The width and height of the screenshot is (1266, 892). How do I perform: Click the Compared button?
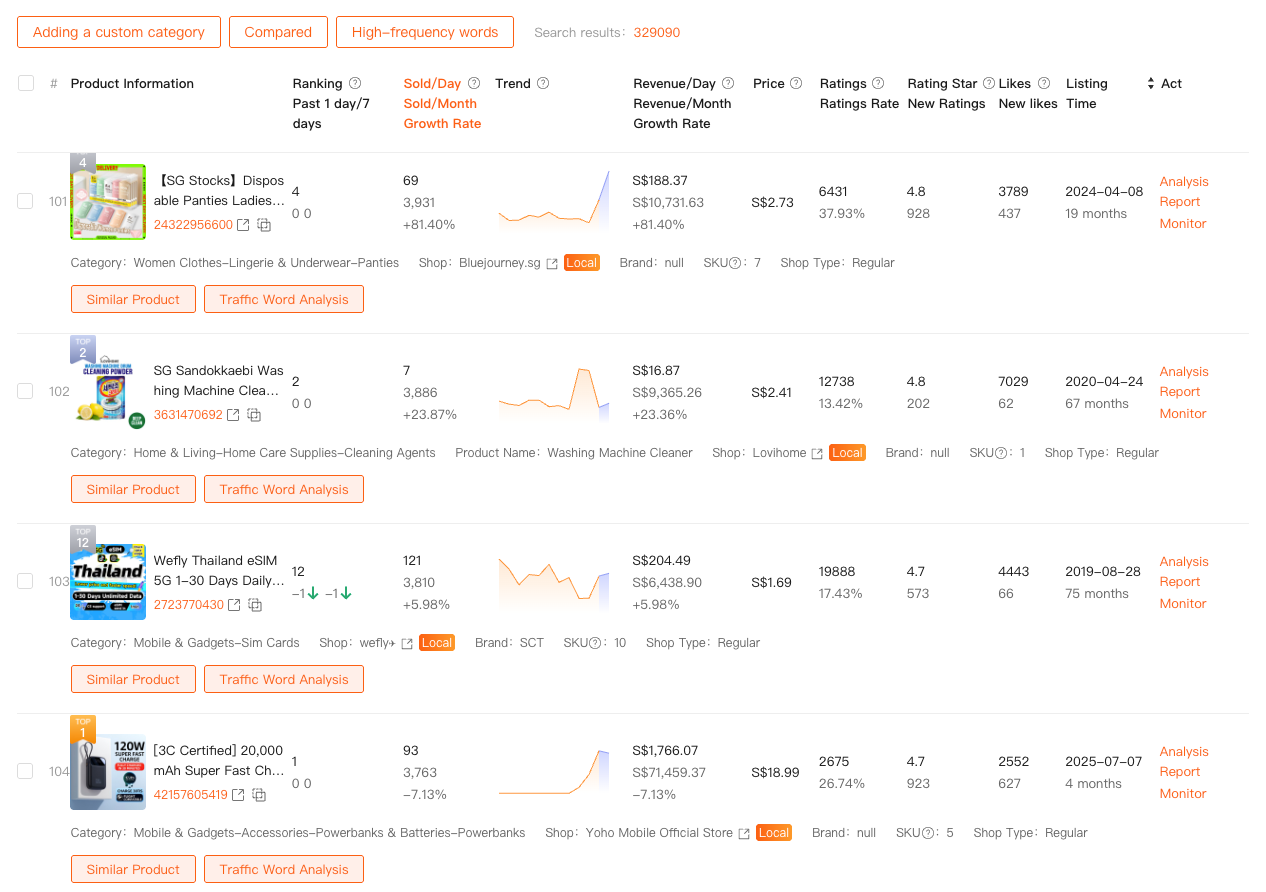click(x=278, y=32)
